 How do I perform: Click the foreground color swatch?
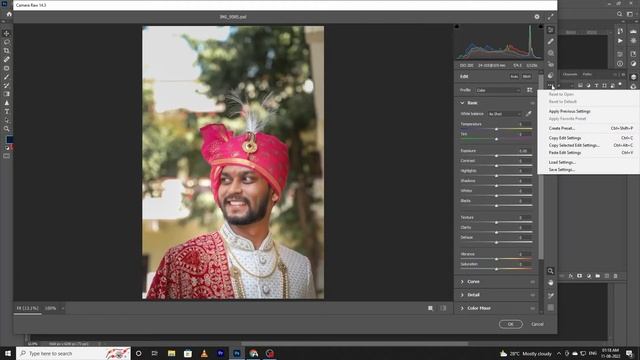[9, 140]
